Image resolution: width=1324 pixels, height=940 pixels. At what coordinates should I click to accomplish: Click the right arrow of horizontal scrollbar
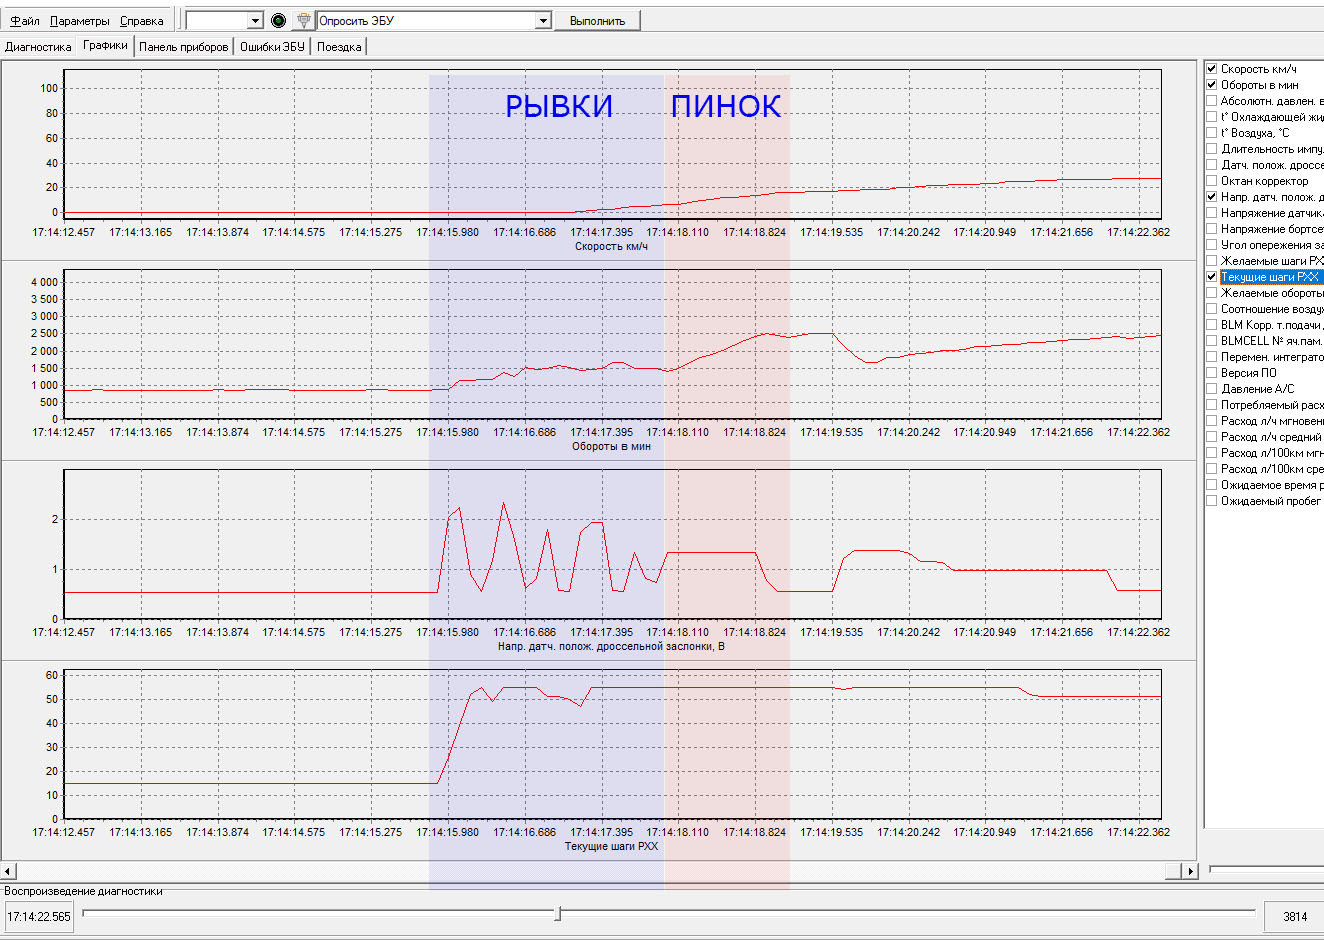[x=1189, y=871]
